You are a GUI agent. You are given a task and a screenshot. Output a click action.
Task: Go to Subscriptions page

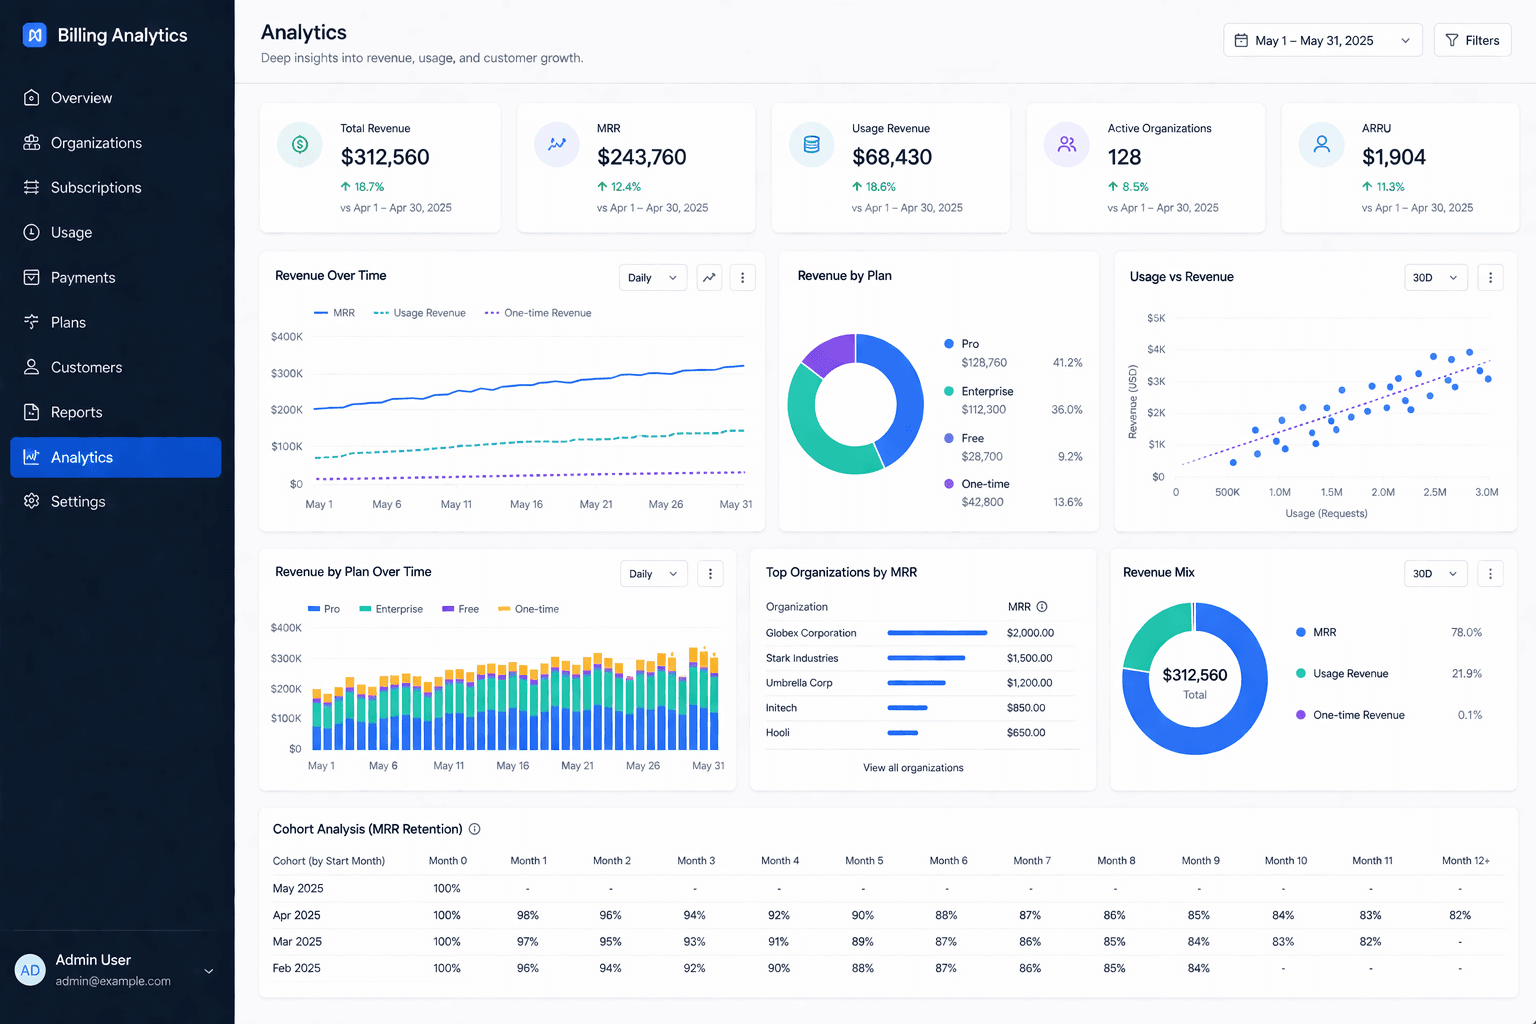click(116, 187)
